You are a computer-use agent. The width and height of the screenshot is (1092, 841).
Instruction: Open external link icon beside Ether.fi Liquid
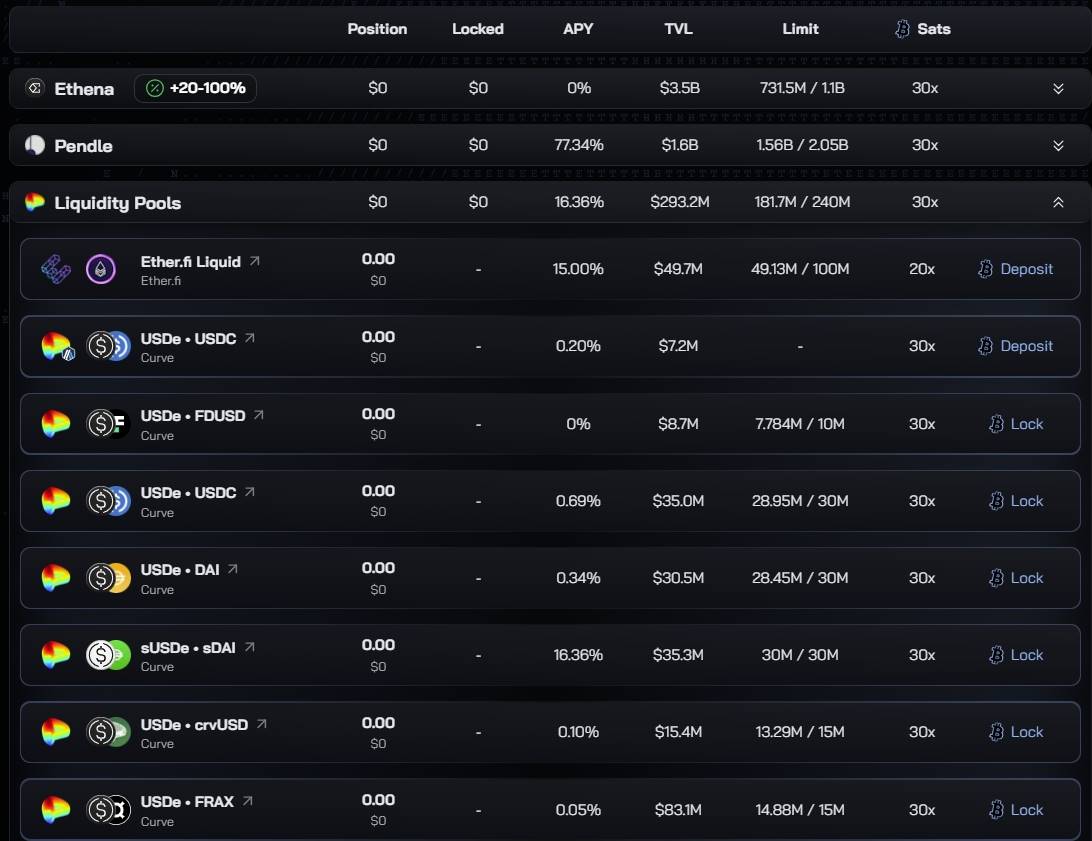[255, 261]
